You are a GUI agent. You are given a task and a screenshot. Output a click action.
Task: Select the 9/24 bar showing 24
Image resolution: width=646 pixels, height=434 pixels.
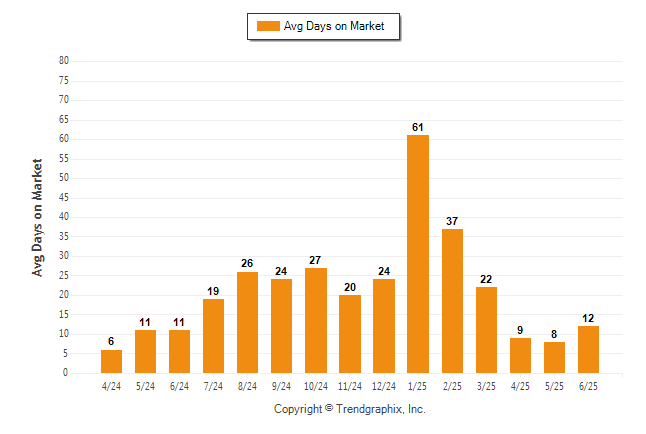(281, 326)
